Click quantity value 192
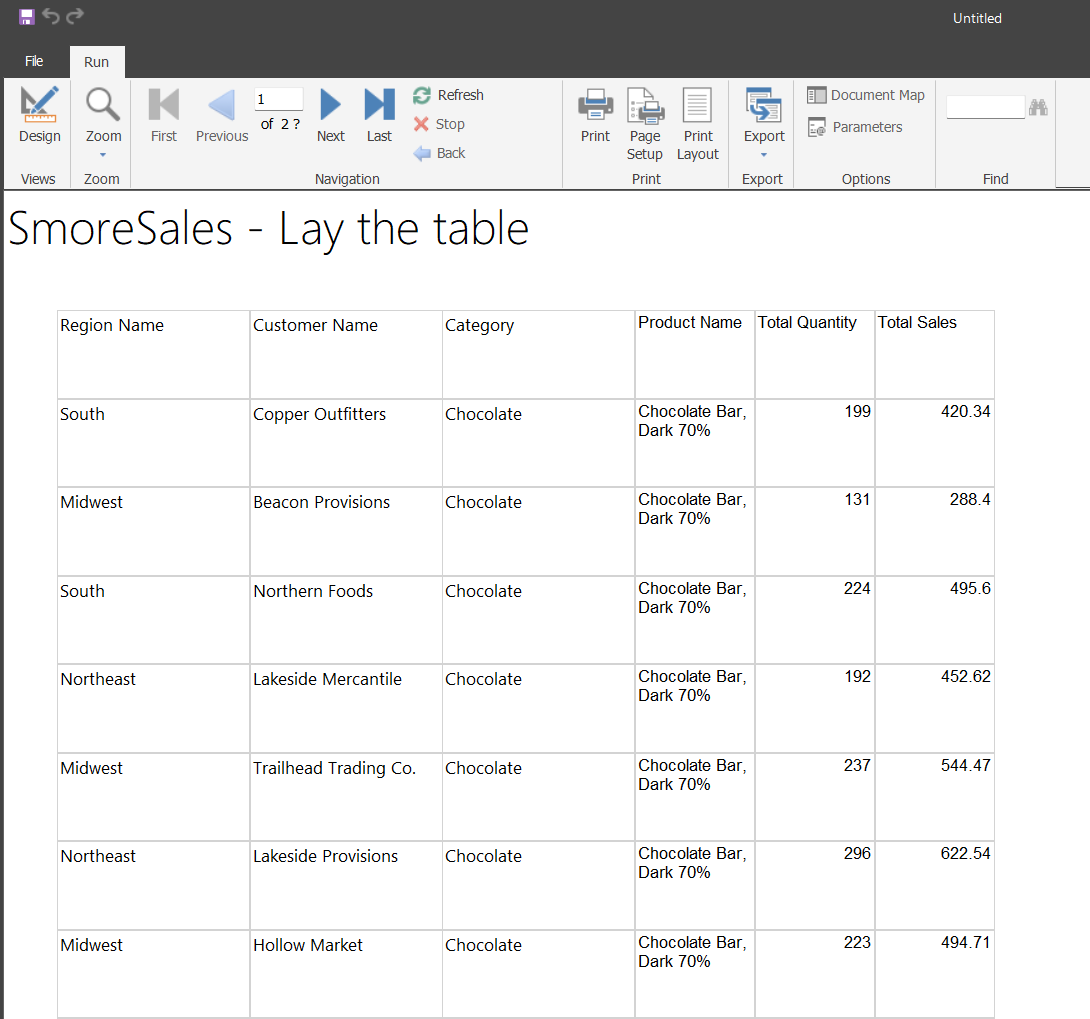This screenshot has height=1019, width=1090. click(857, 676)
